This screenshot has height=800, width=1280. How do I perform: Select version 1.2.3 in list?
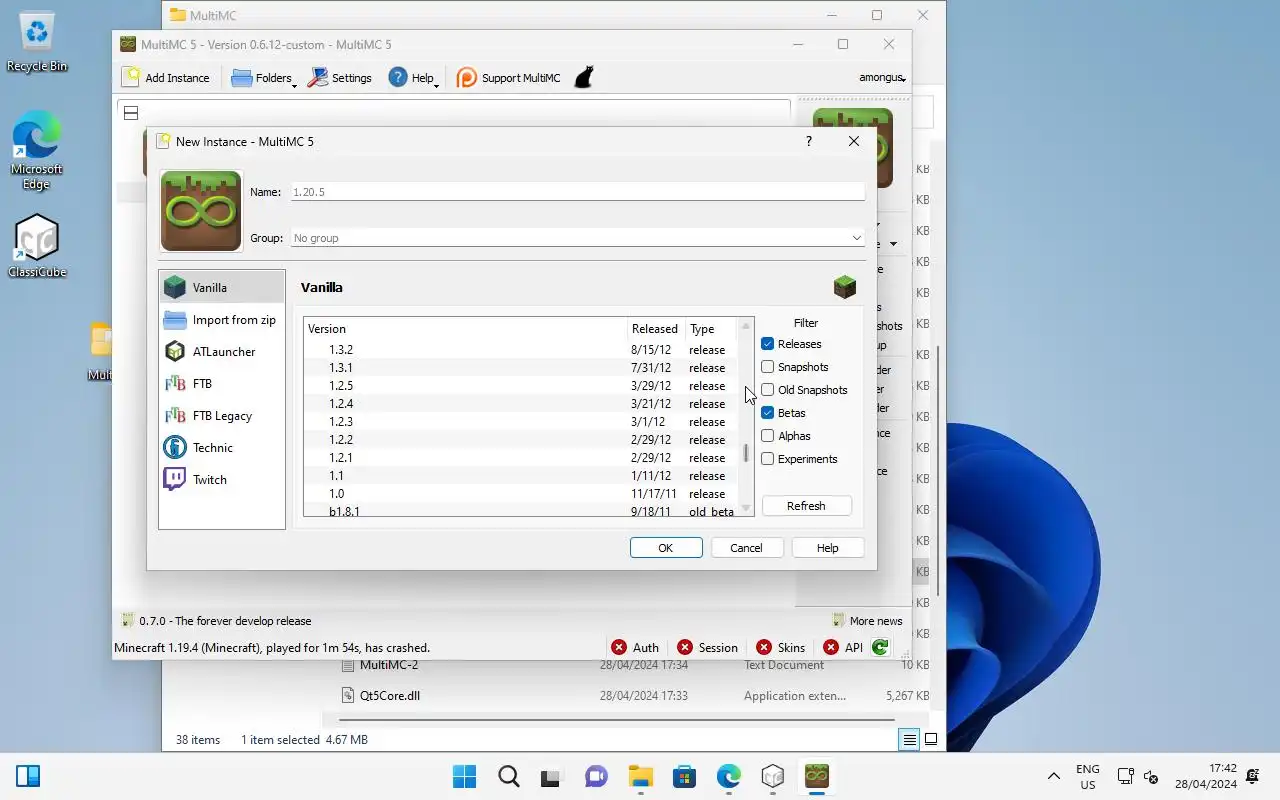521,422
